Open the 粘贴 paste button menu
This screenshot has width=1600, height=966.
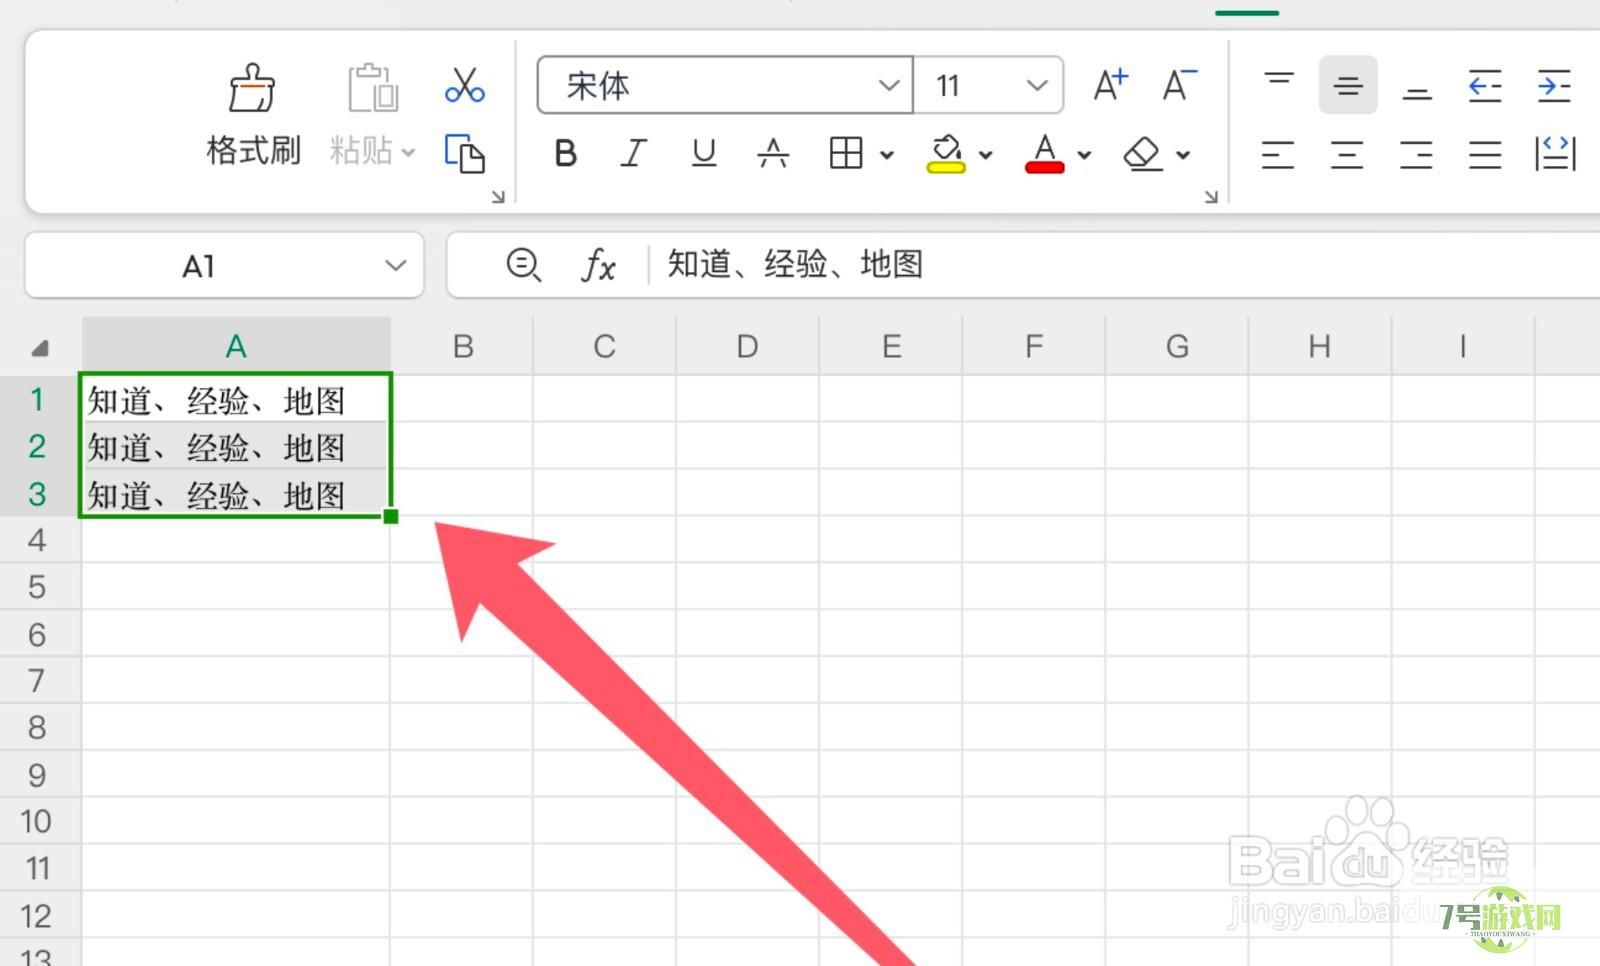click(x=372, y=151)
